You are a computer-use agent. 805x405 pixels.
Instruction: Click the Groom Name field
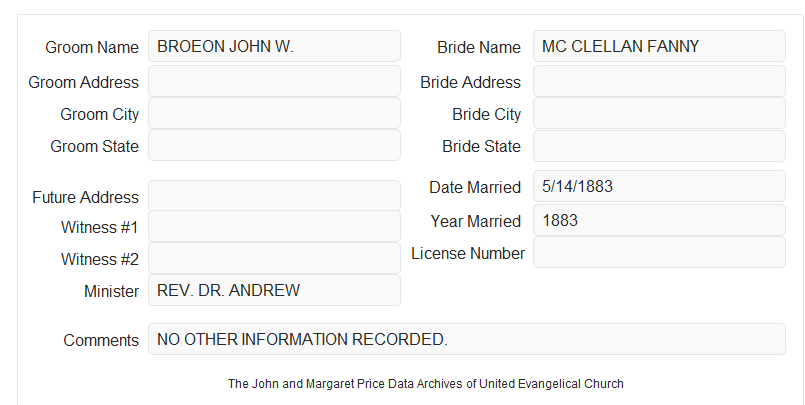point(274,46)
